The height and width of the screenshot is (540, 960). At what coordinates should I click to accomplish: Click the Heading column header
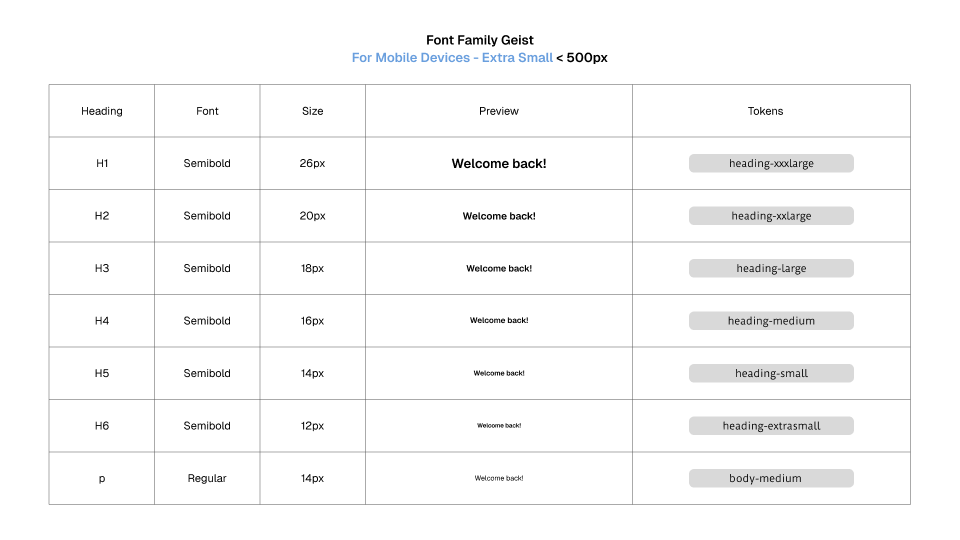coord(102,111)
